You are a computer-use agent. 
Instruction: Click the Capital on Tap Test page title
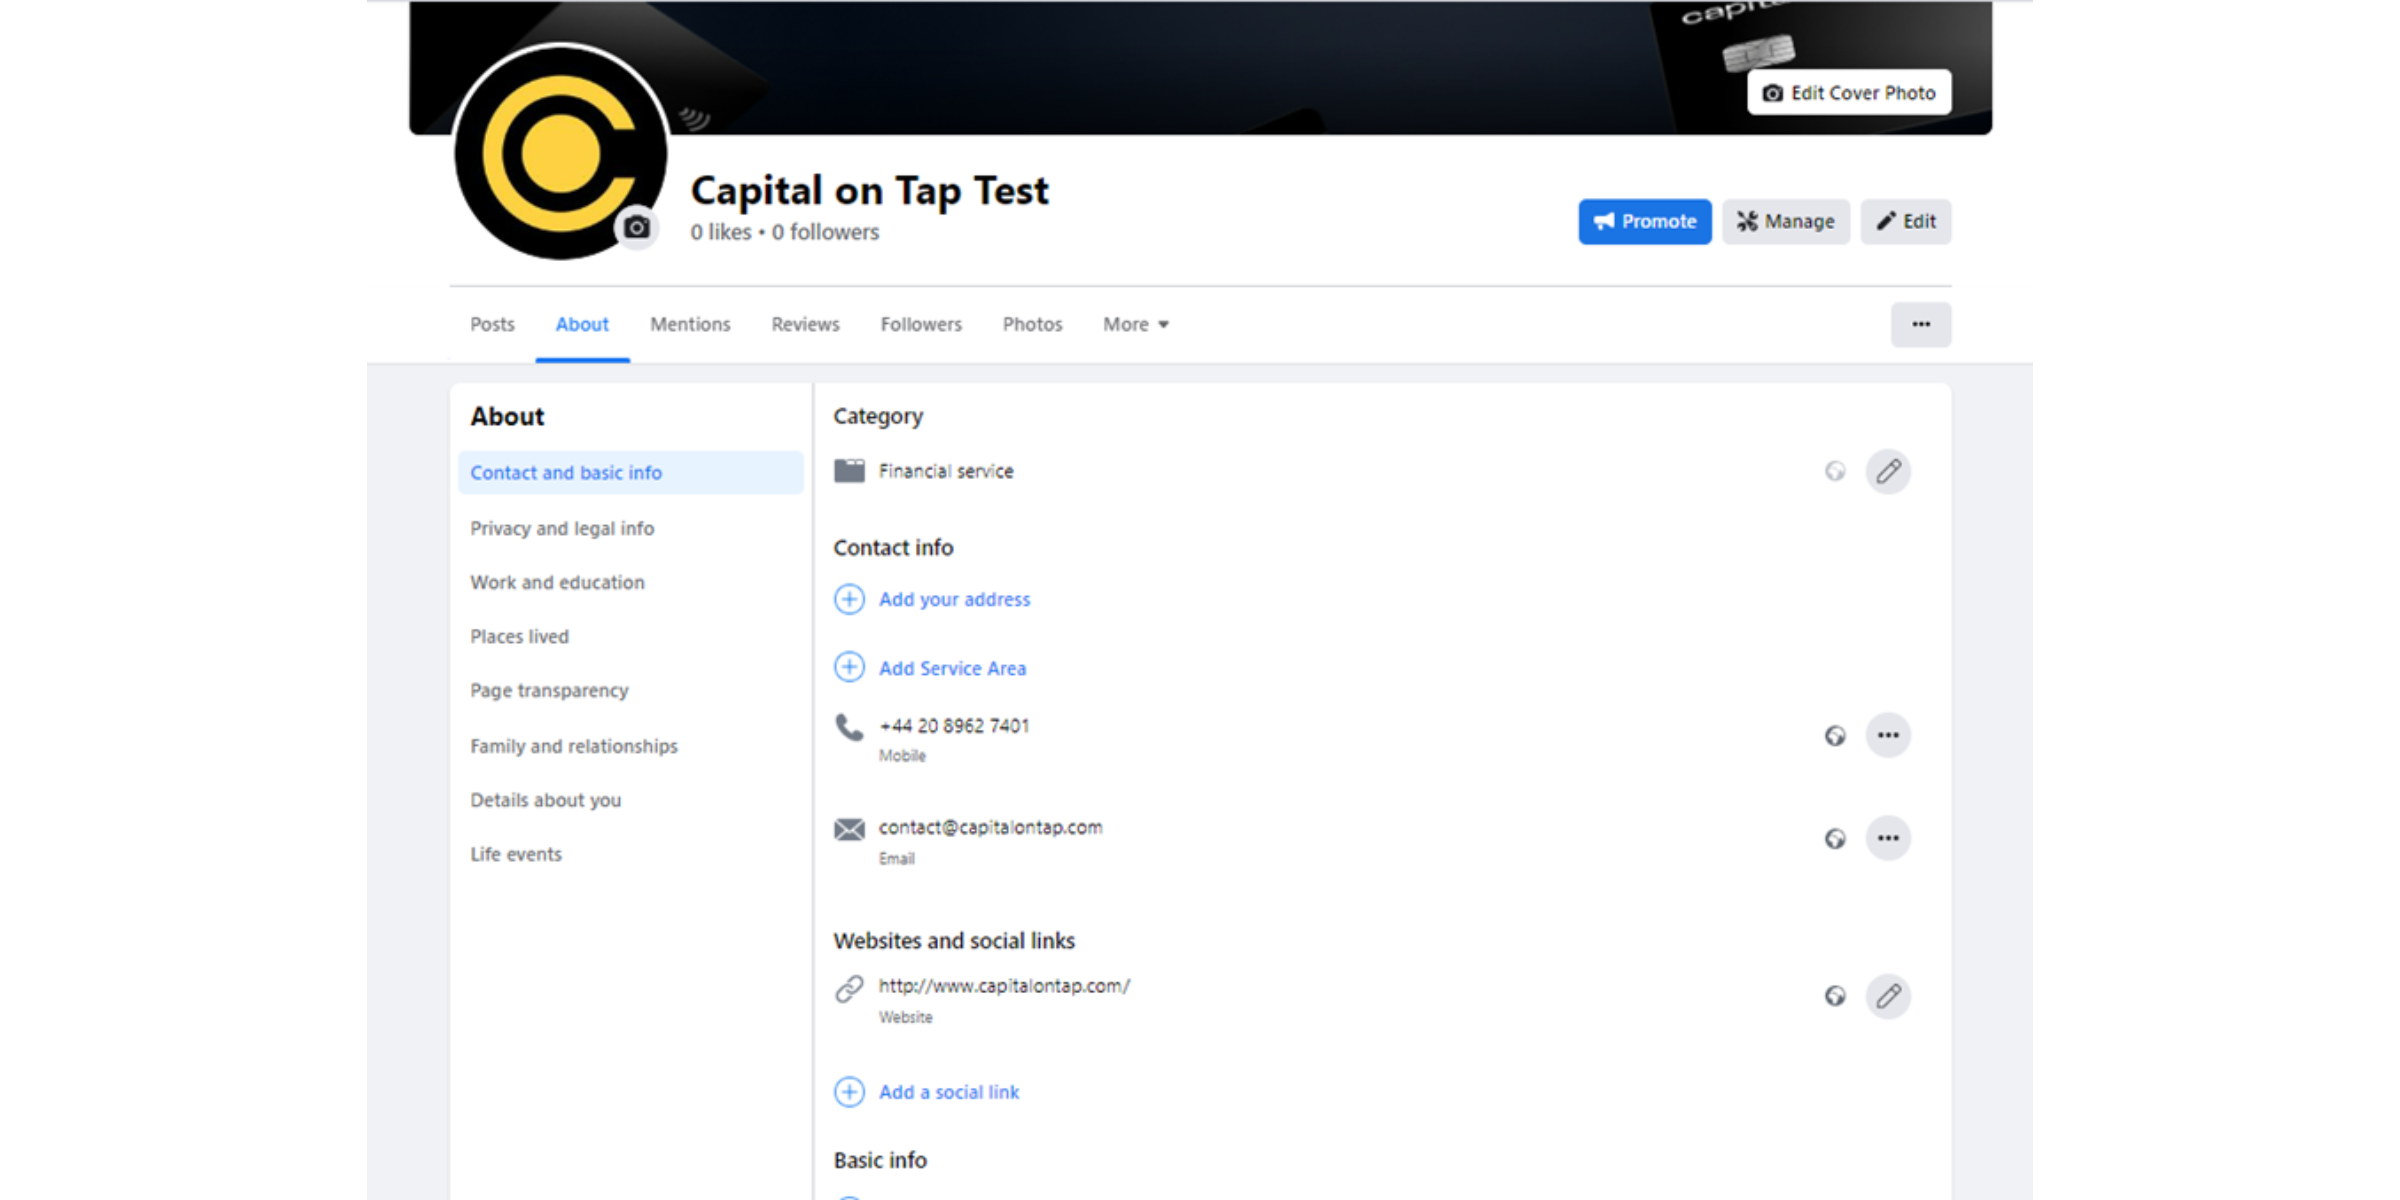pos(870,190)
